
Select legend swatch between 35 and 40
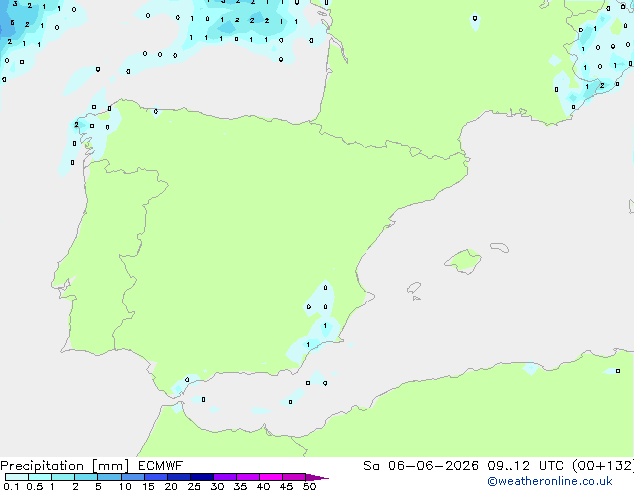click(247, 477)
